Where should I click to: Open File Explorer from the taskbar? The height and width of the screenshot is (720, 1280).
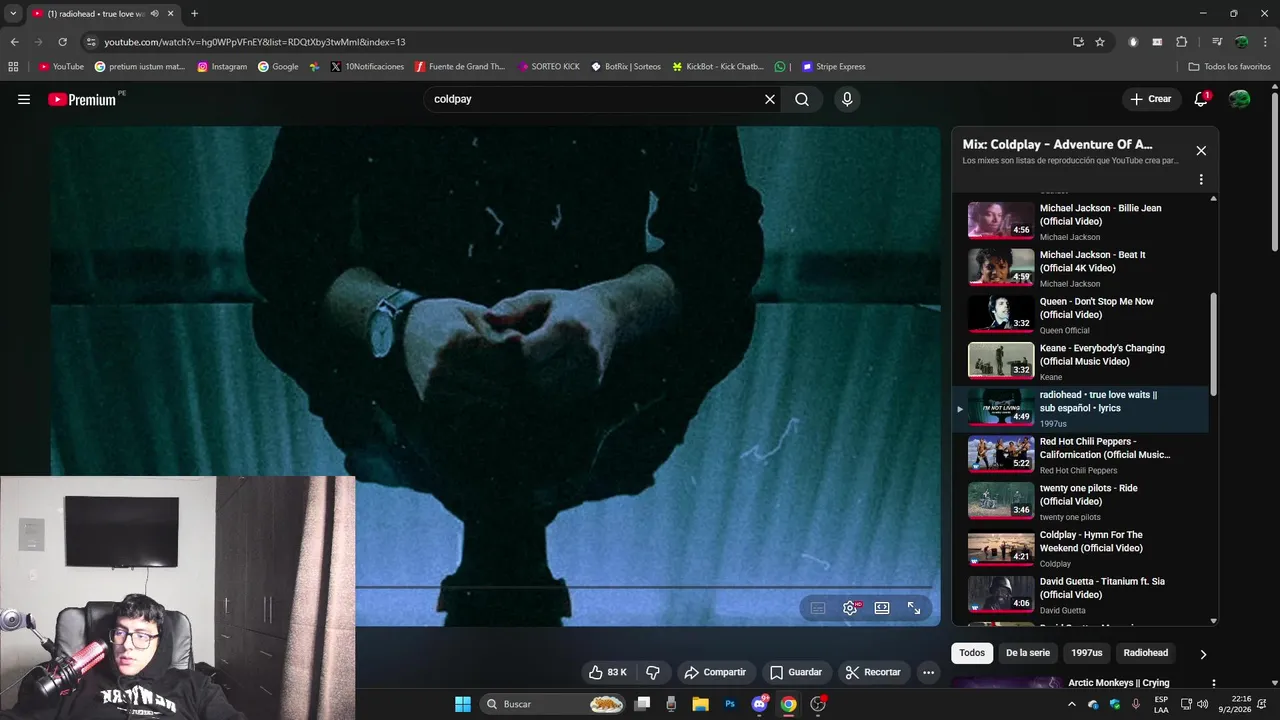tap(700, 704)
